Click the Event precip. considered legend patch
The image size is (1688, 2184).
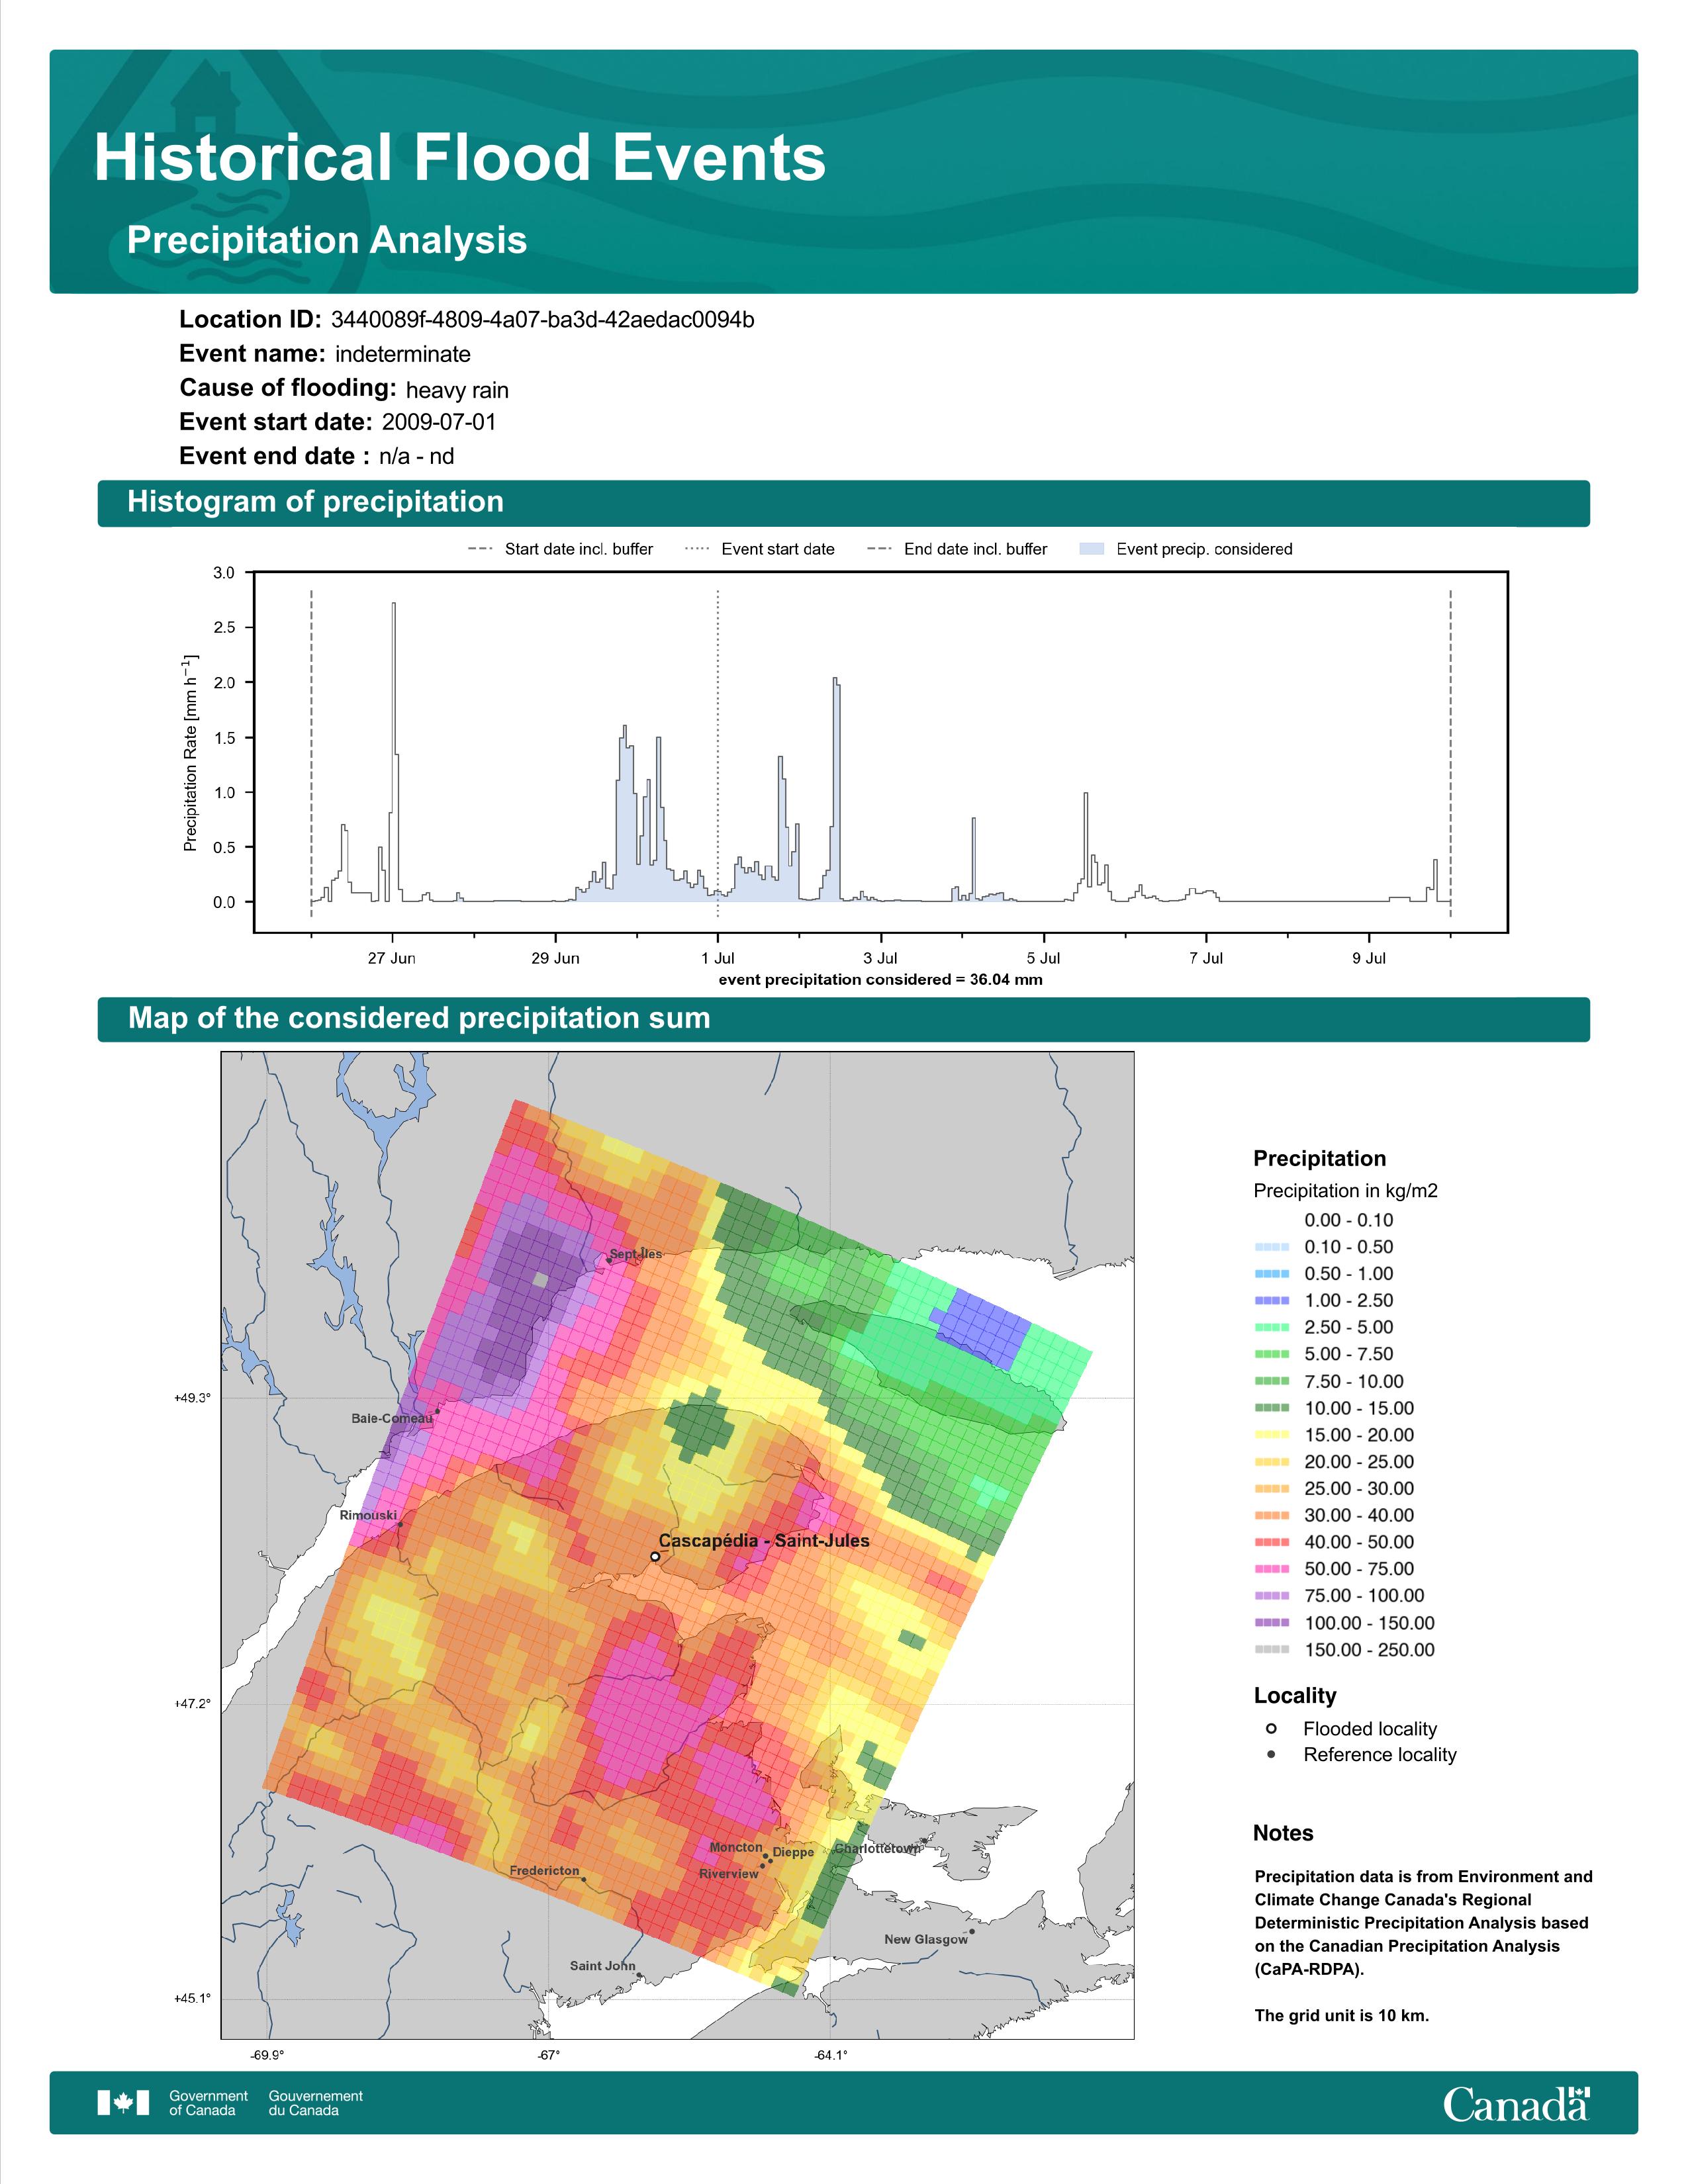pyautogui.click(x=1092, y=549)
